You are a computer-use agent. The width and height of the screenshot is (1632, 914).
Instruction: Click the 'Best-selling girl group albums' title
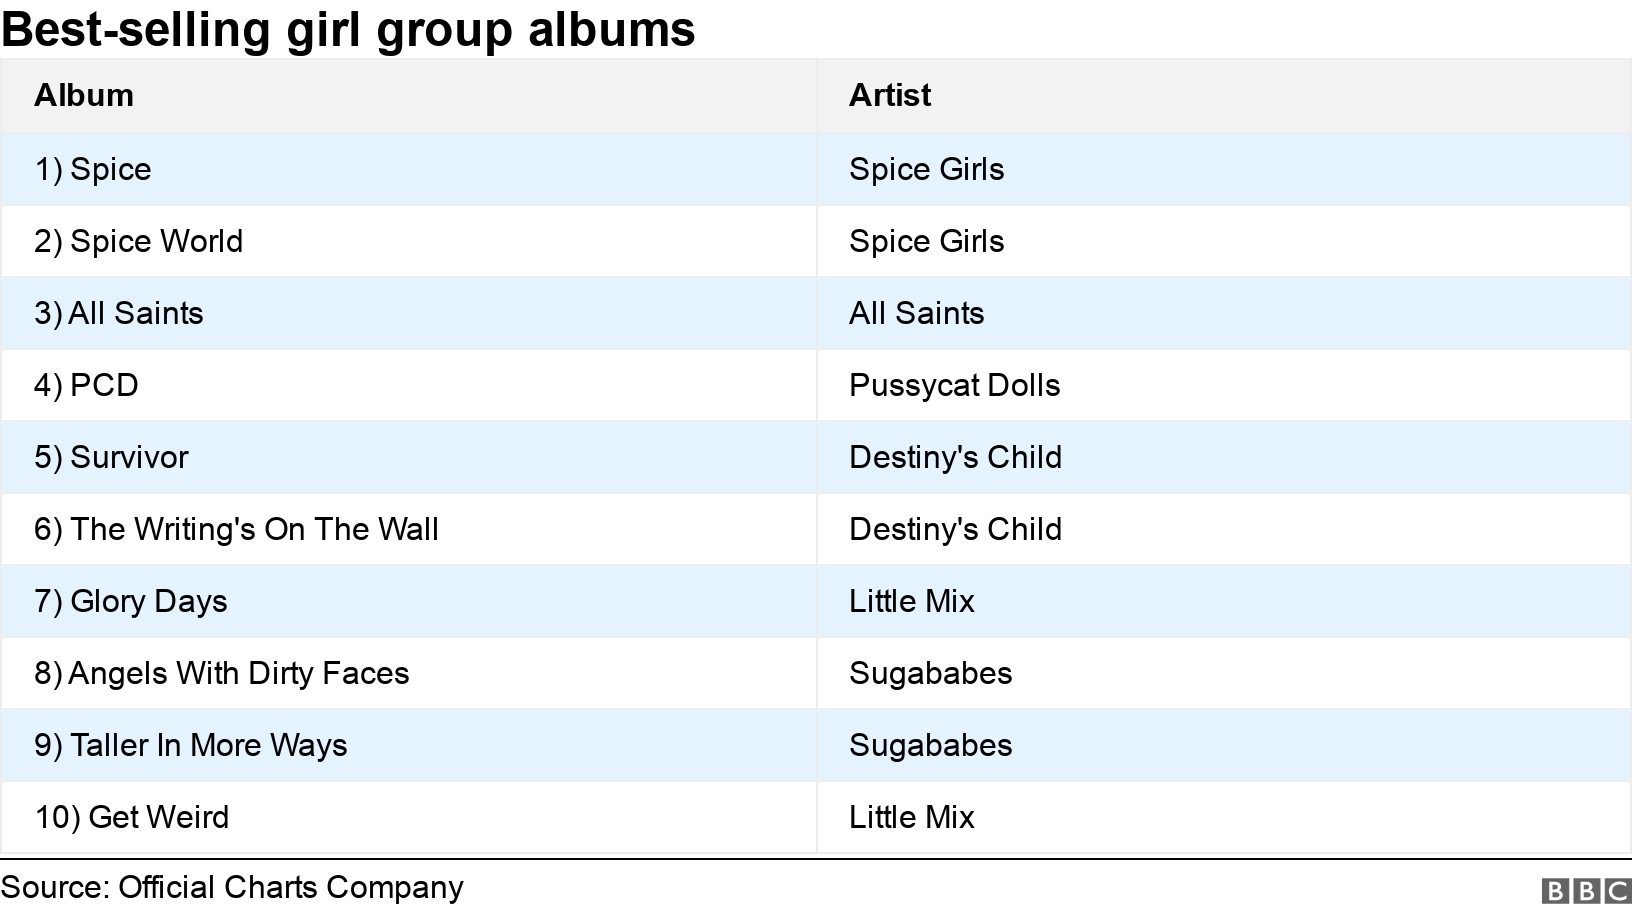click(x=348, y=29)
